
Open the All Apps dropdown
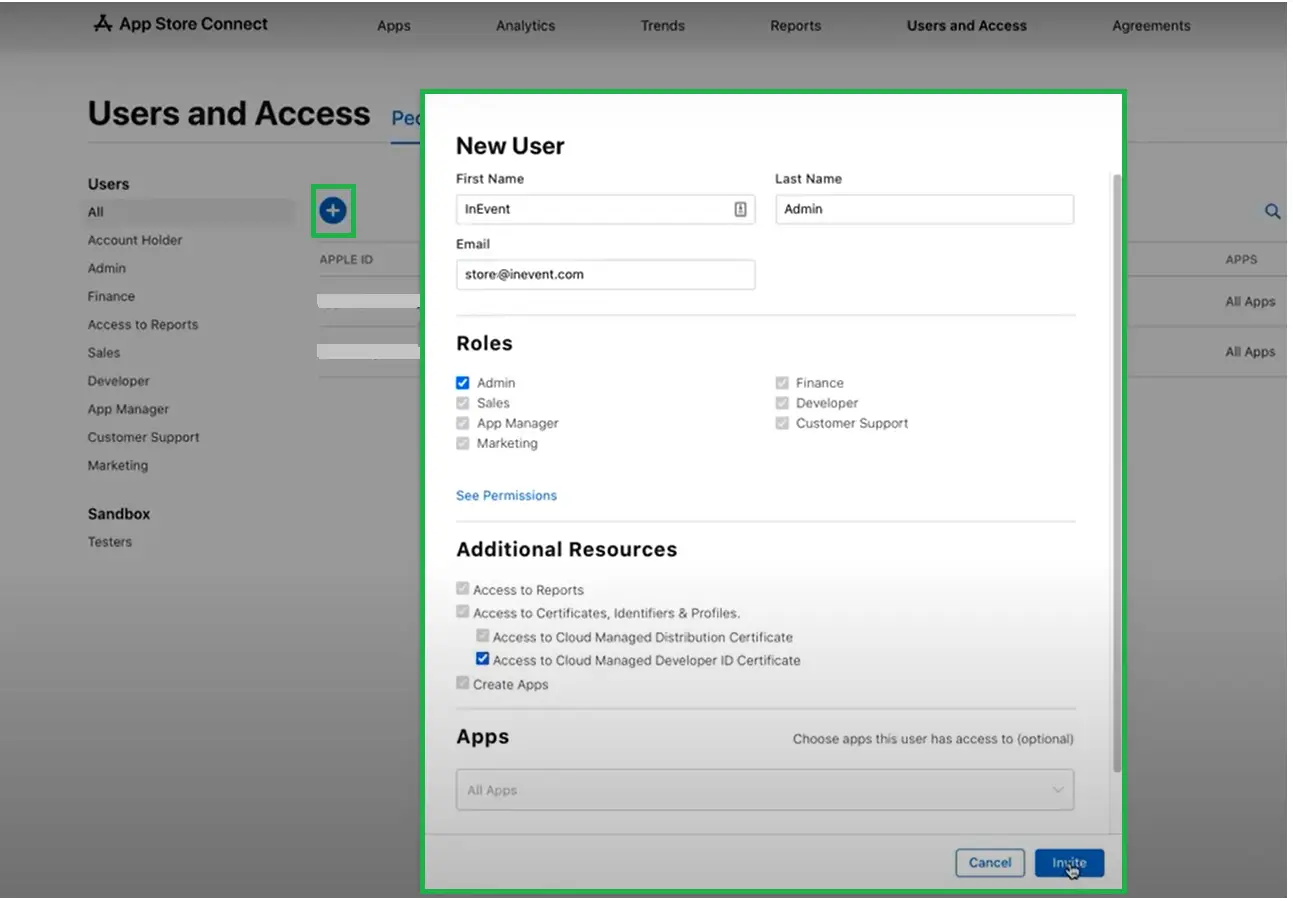(x=765, y=790)
